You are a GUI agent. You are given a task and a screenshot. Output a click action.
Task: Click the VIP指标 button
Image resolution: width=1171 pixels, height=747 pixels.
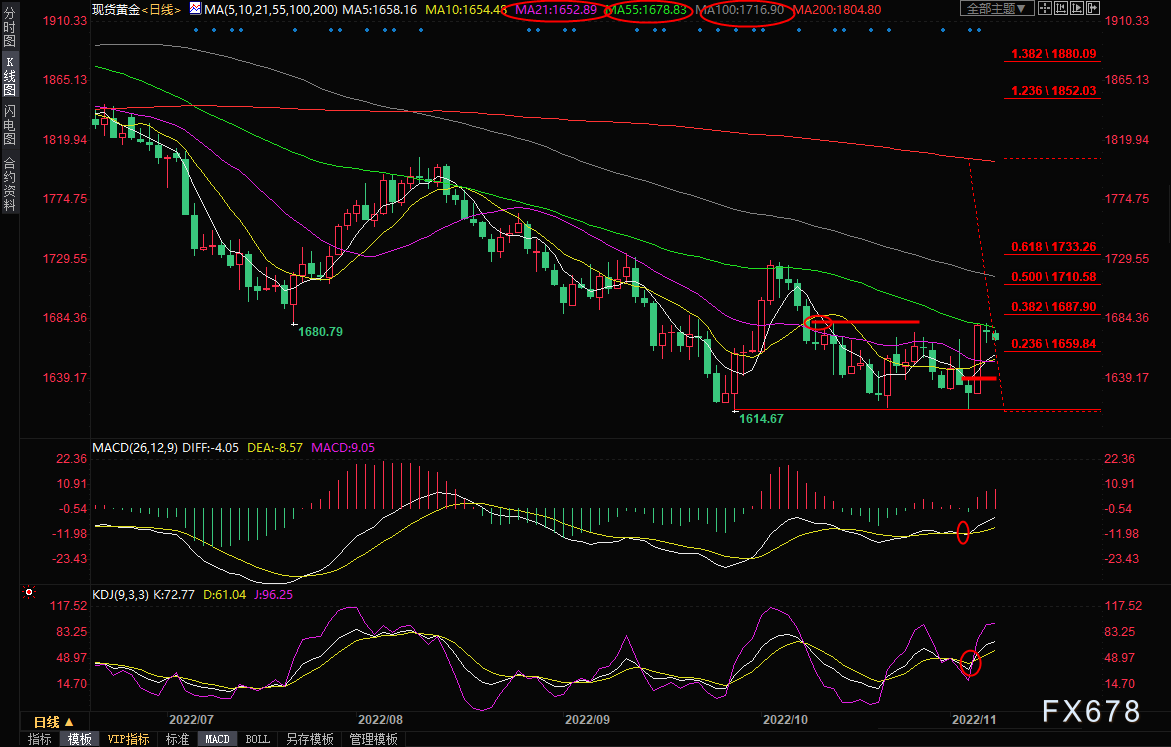point(129,739)
